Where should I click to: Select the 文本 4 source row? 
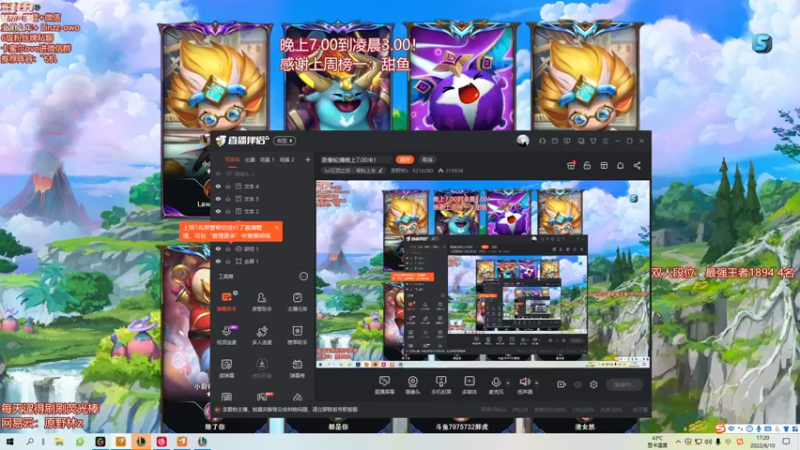[263, 187]
